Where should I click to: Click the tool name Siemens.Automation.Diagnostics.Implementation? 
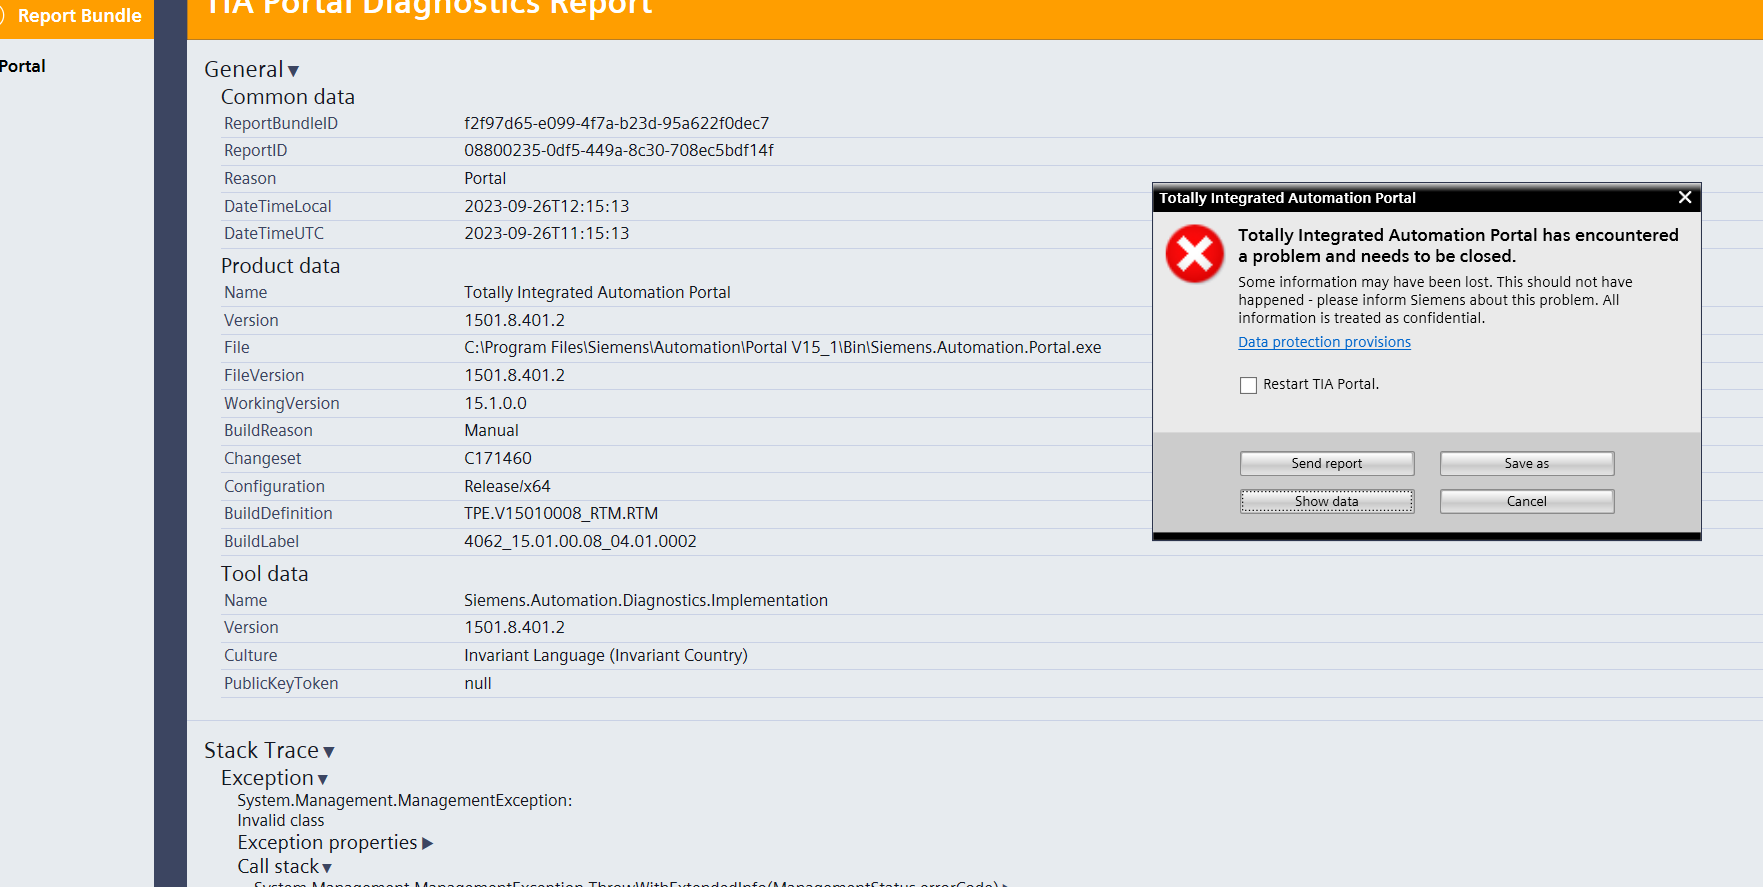tap(646, 600)
